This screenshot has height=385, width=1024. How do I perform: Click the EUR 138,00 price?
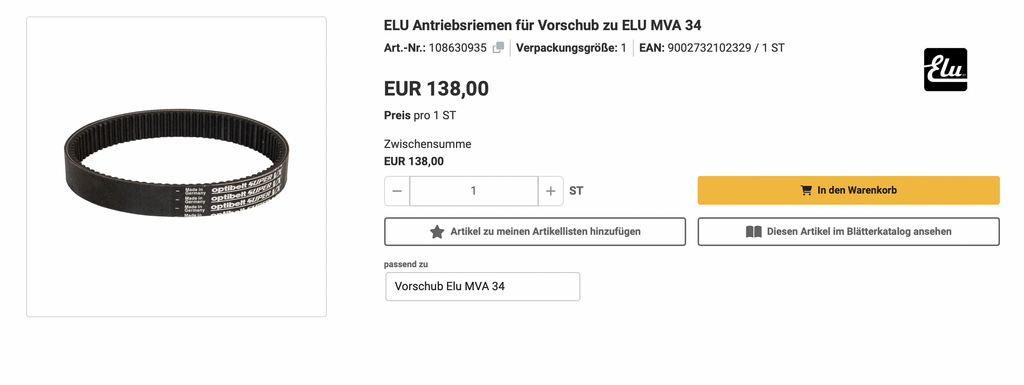point(436,89)
